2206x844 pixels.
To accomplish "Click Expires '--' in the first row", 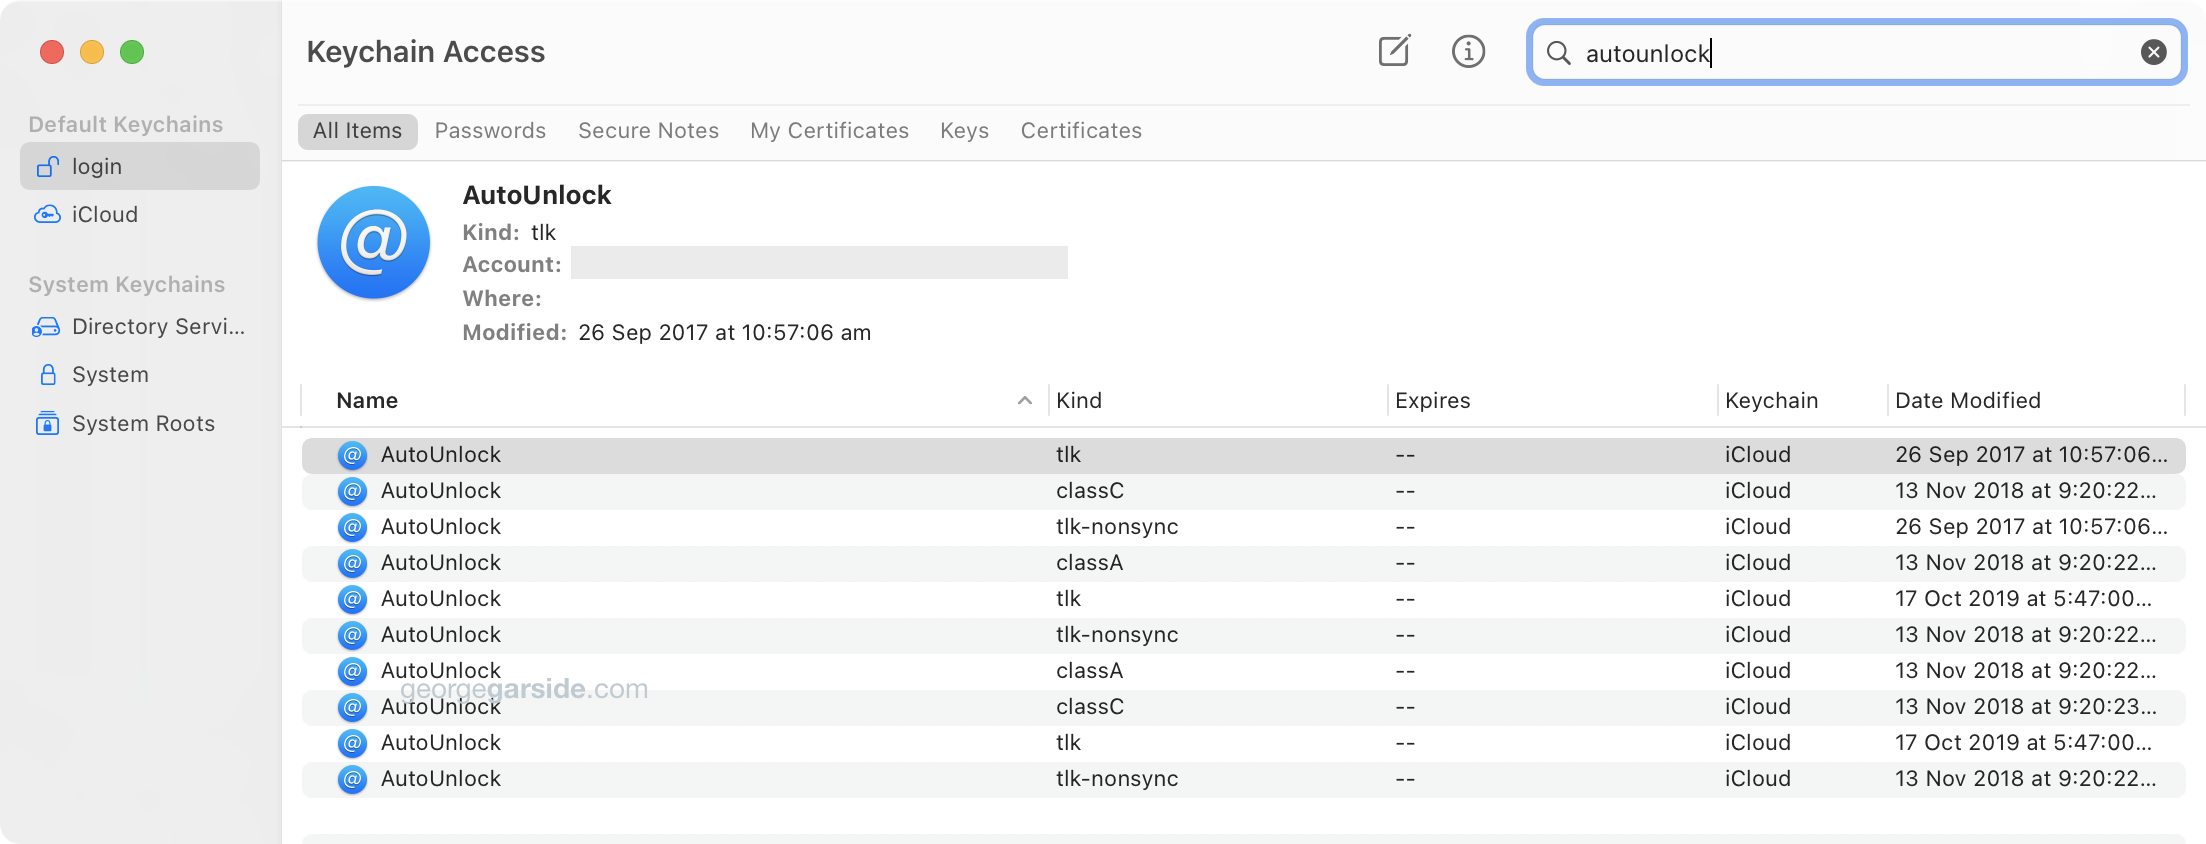I will pyautogui.click(x=1405, y=456).
